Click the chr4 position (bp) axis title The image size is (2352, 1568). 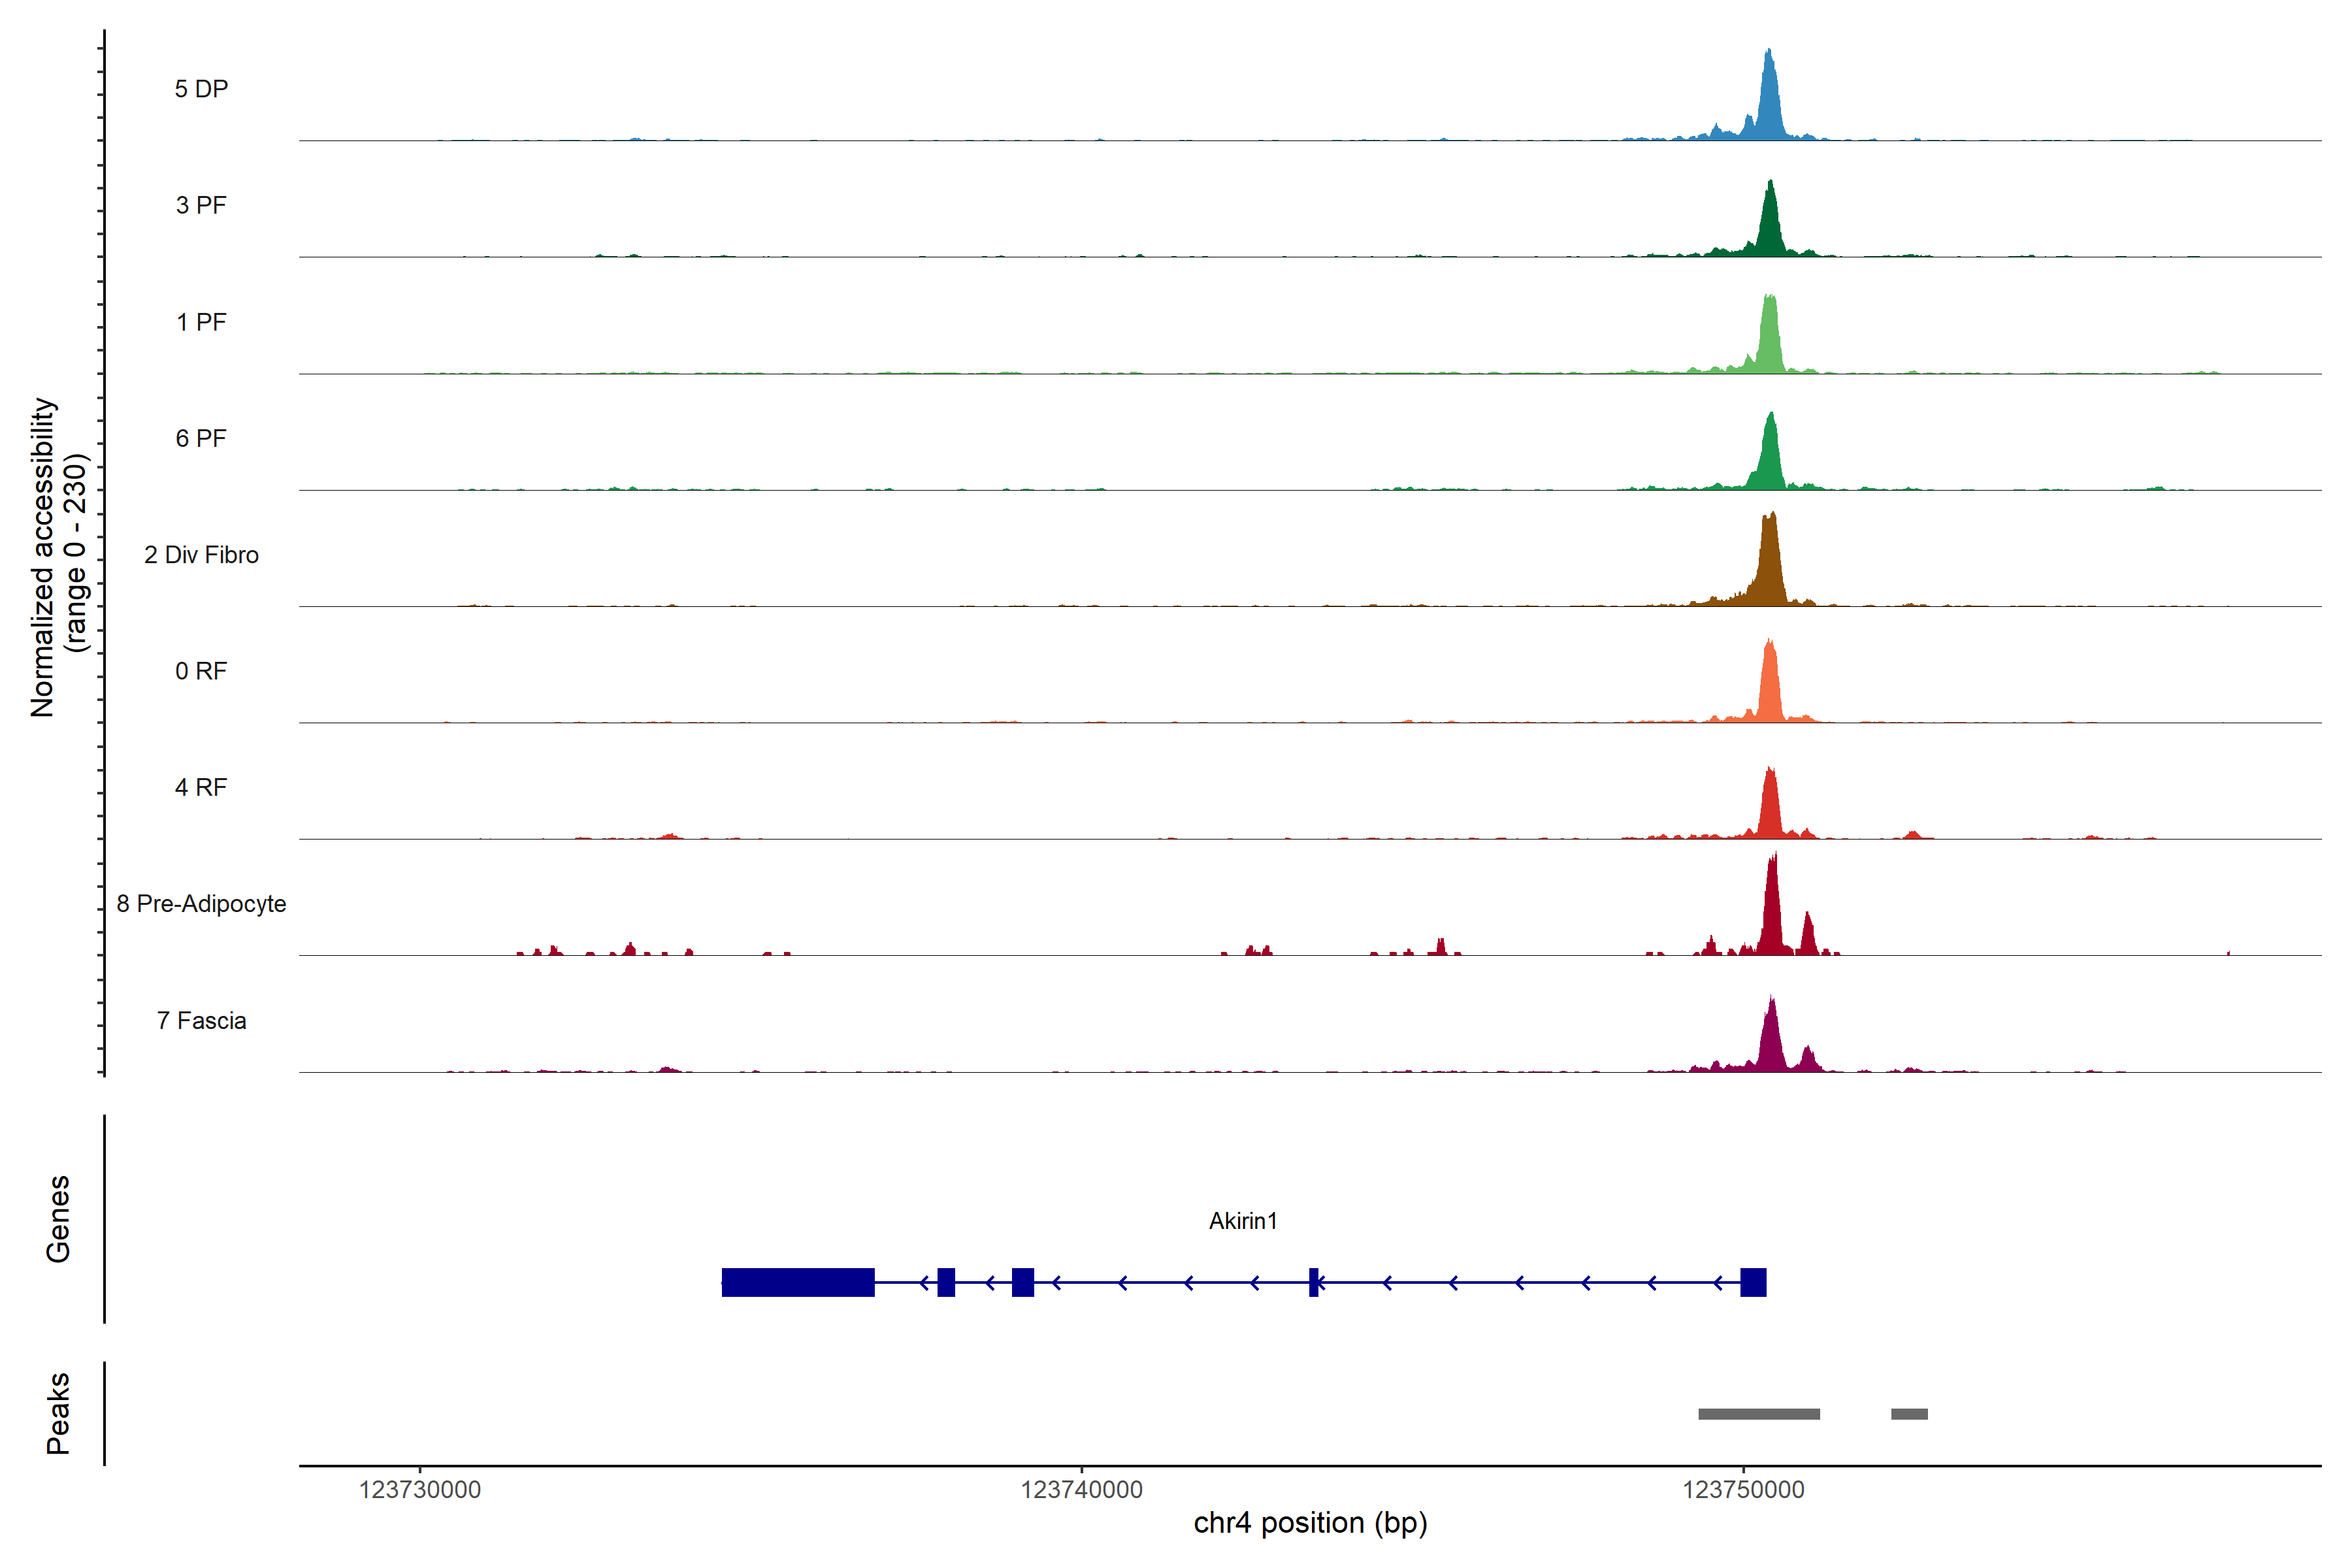click(x=1310, y=1523)
